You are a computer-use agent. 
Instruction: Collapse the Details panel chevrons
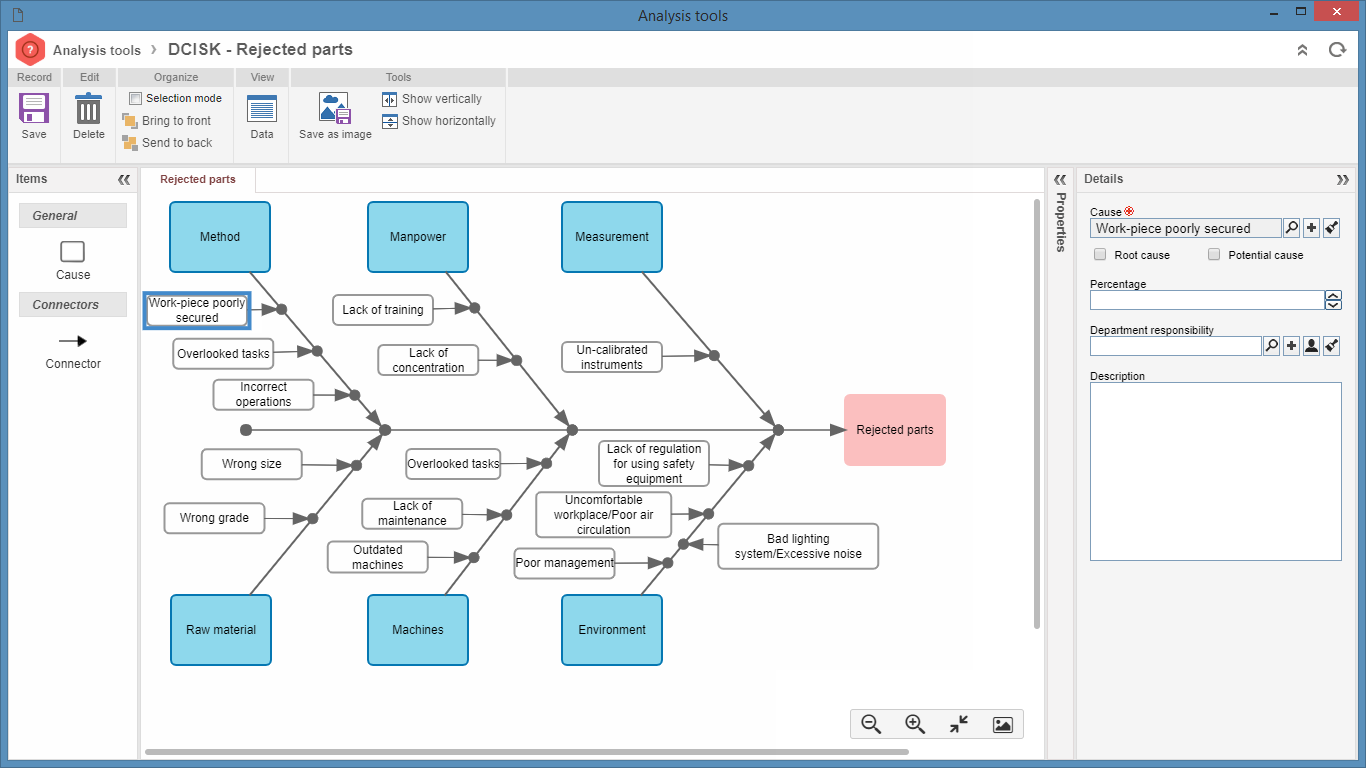click(x=1342, y=180)
